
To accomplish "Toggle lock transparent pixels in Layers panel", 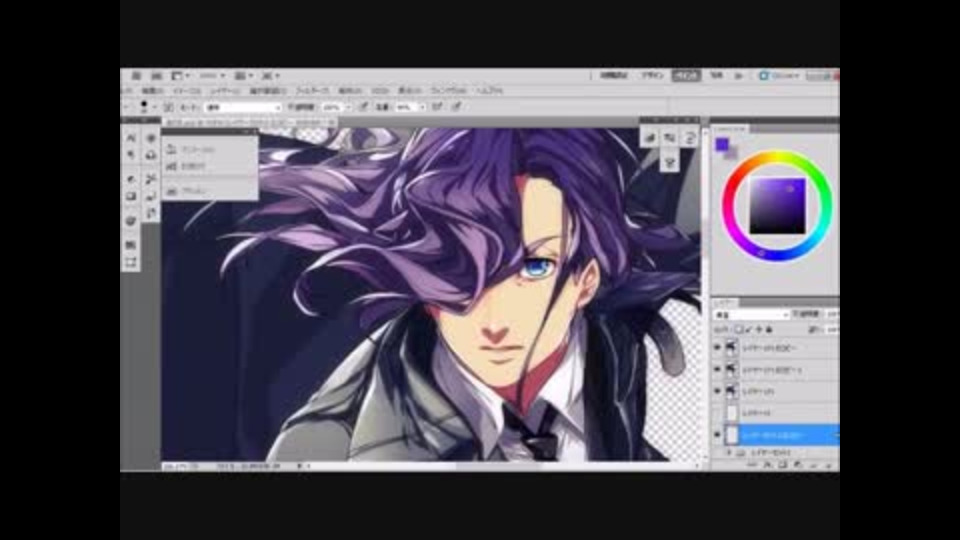I will [x=738, y=330].
